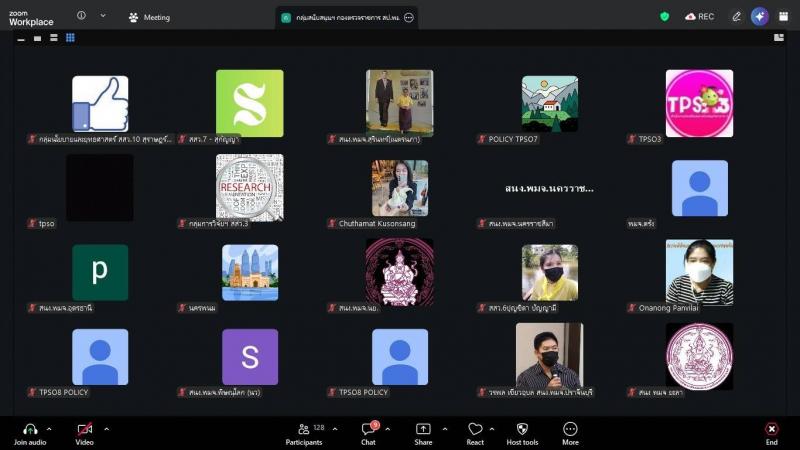Click the Zoom Workplace logo
The height and width of the screenshot is (450, 800).
click(31, 18)
